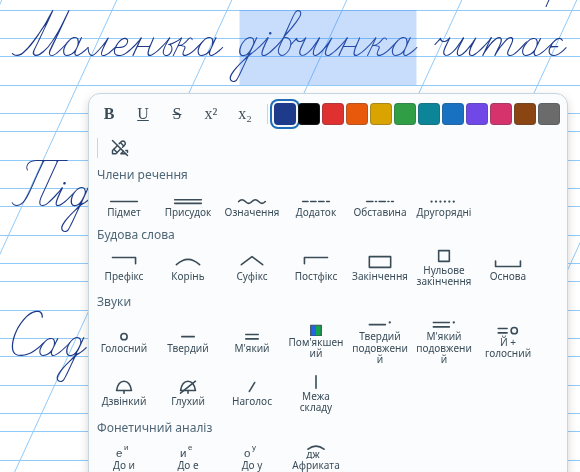580x472 pixels.
Task: Choose the Дзвінкий bell sound icon
Action: point(124,394)
